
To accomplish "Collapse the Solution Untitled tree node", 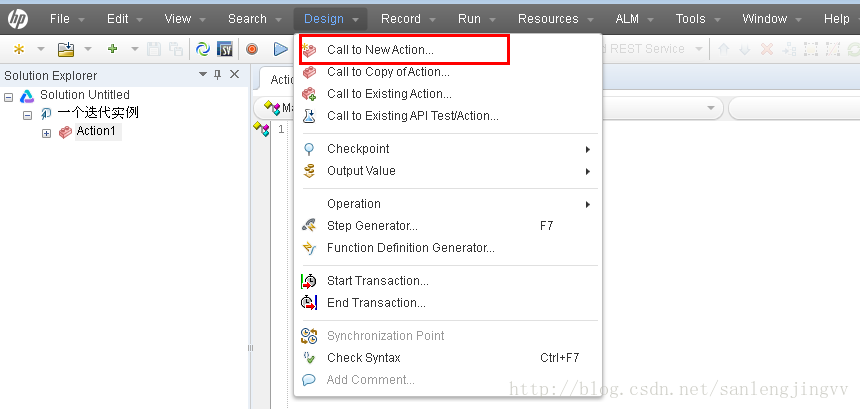I will (9, 96).
